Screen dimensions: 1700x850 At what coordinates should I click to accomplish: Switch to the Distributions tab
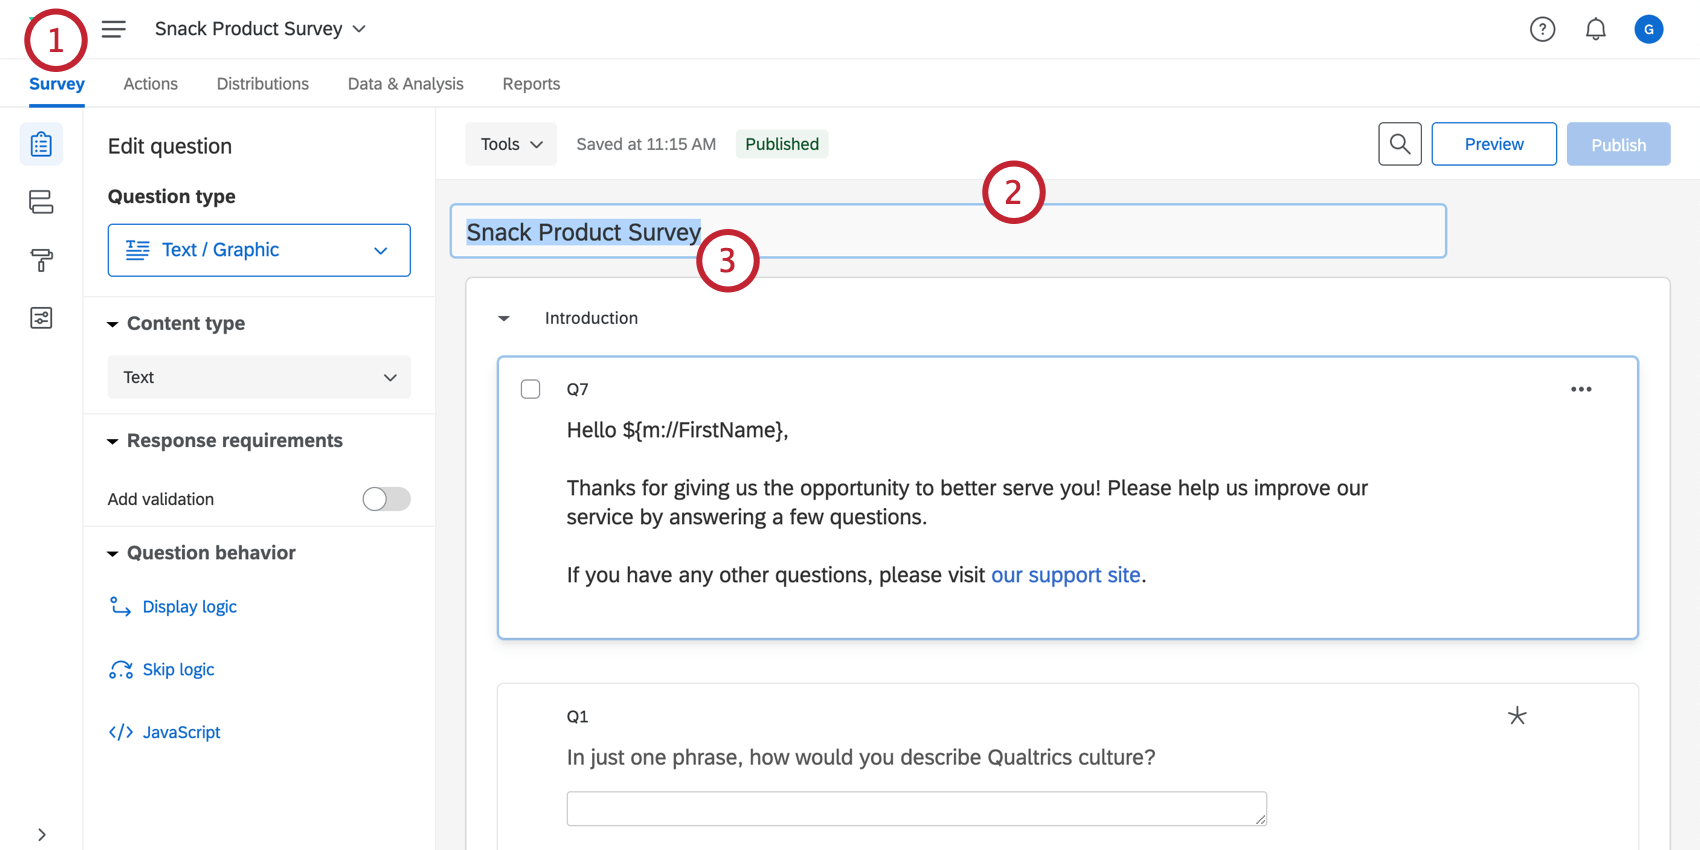262,84
